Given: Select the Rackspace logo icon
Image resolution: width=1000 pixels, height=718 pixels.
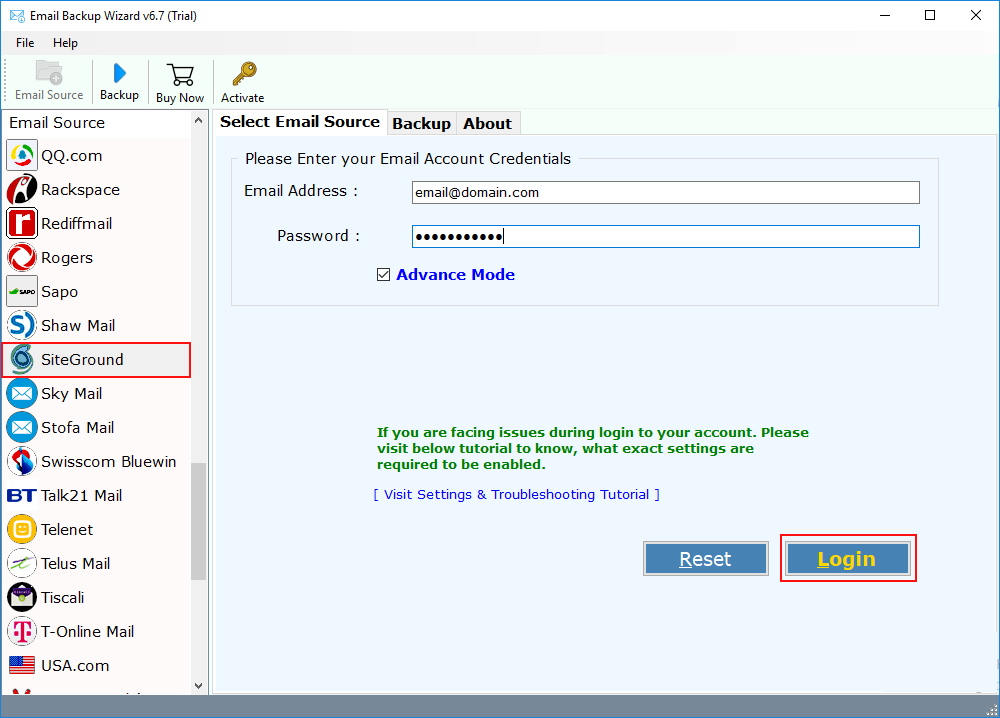Looking at the screenshot, I should [22, 189].
